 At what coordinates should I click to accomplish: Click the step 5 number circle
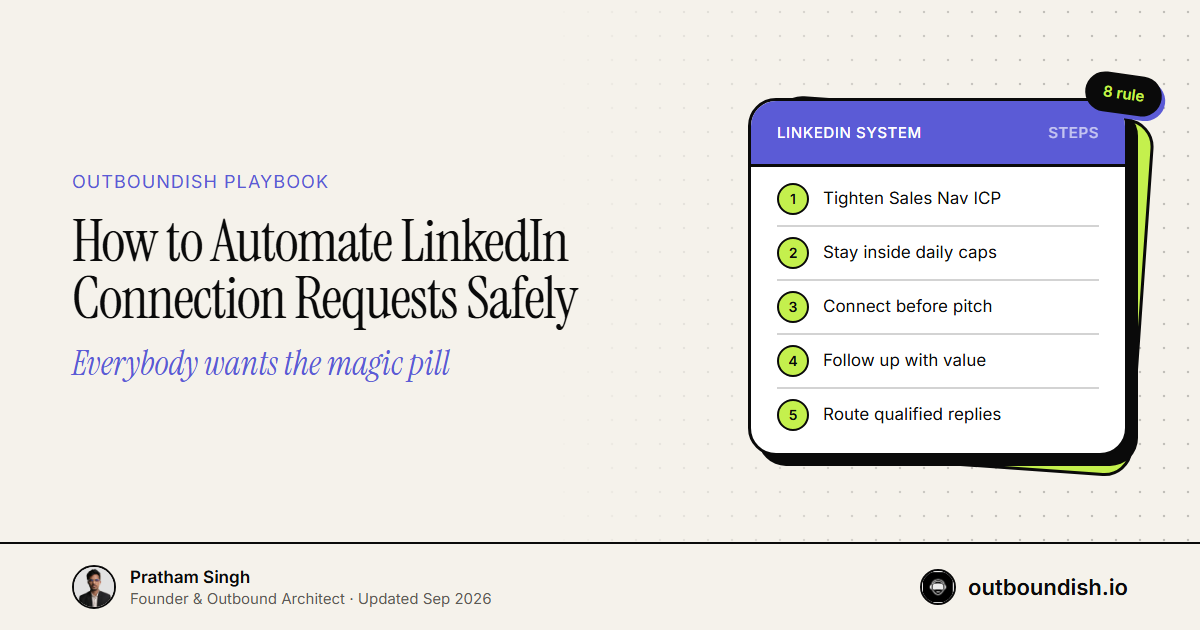click(x=793, y=414)
